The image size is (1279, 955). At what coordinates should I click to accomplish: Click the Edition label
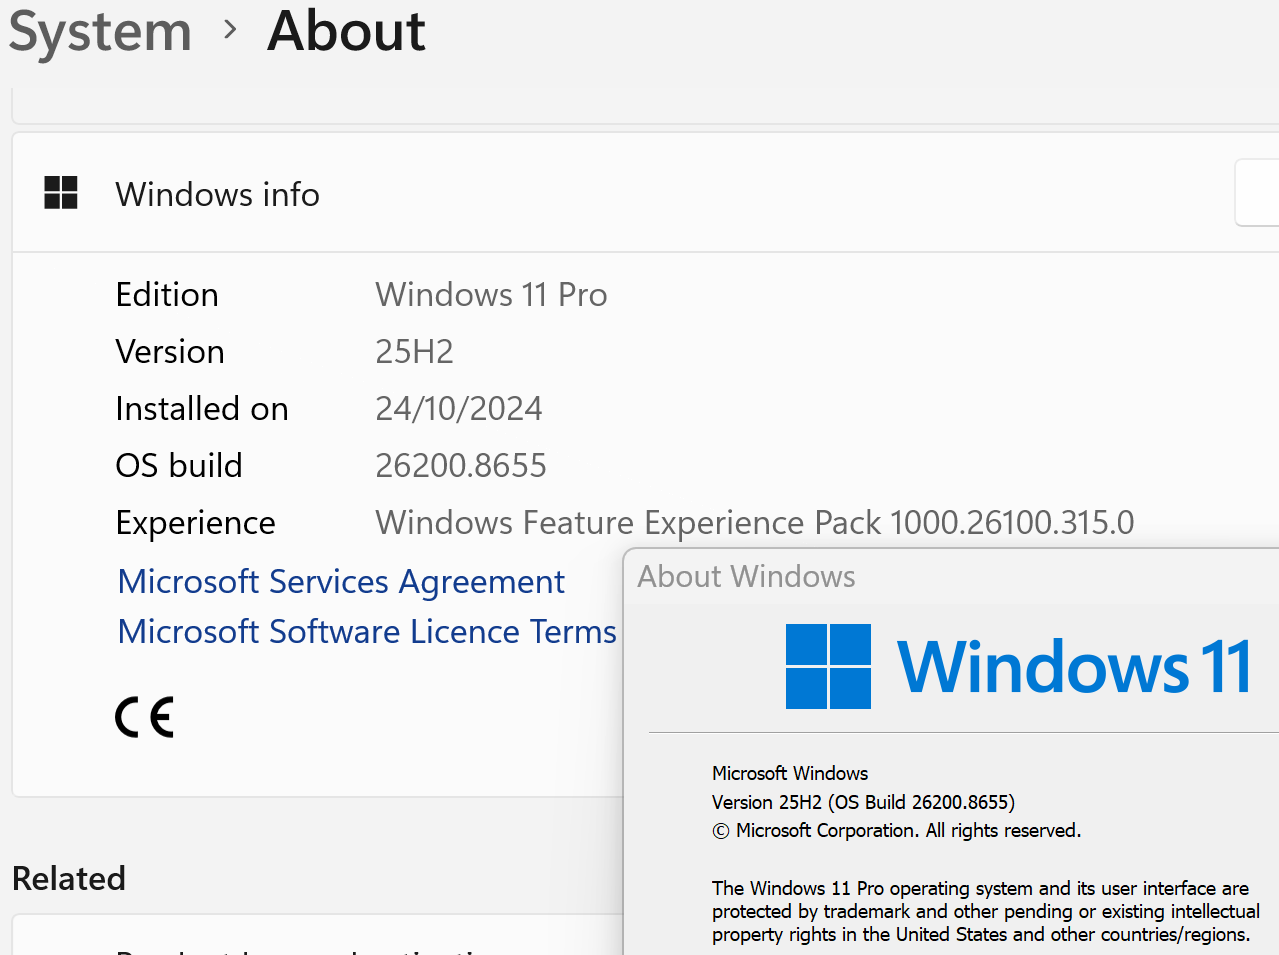[167, 295]
